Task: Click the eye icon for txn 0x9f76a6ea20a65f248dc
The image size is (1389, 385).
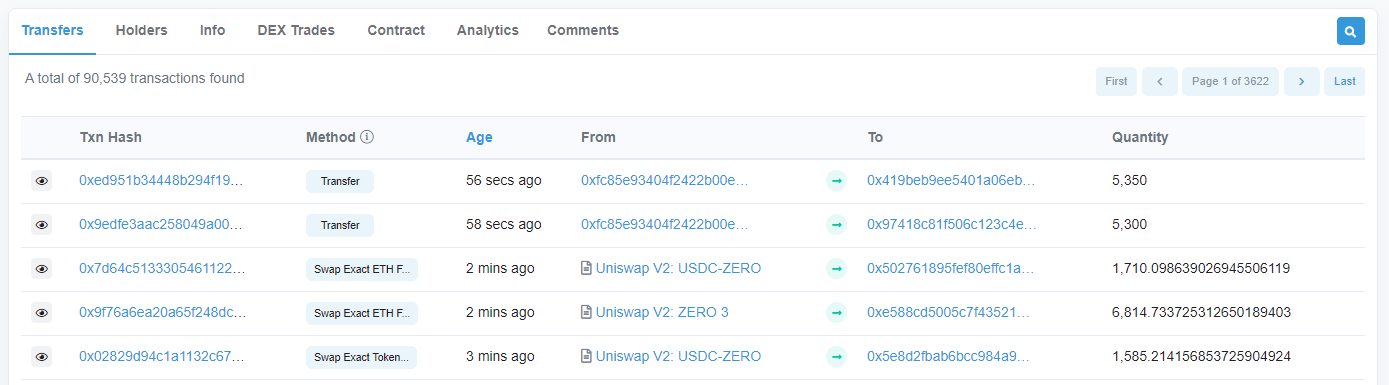Action: [x=42, y=313]
